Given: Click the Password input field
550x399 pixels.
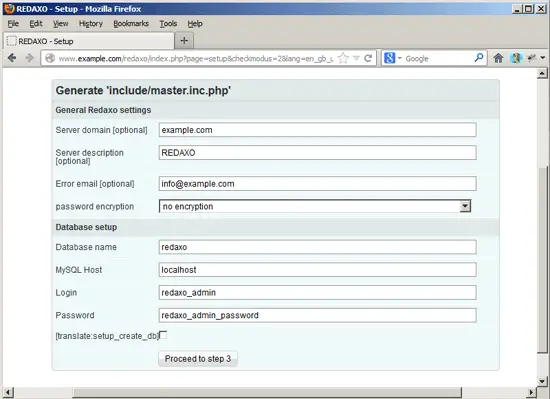Looking at the screenshot, I should pyautogui.click(x=317, y=315).
